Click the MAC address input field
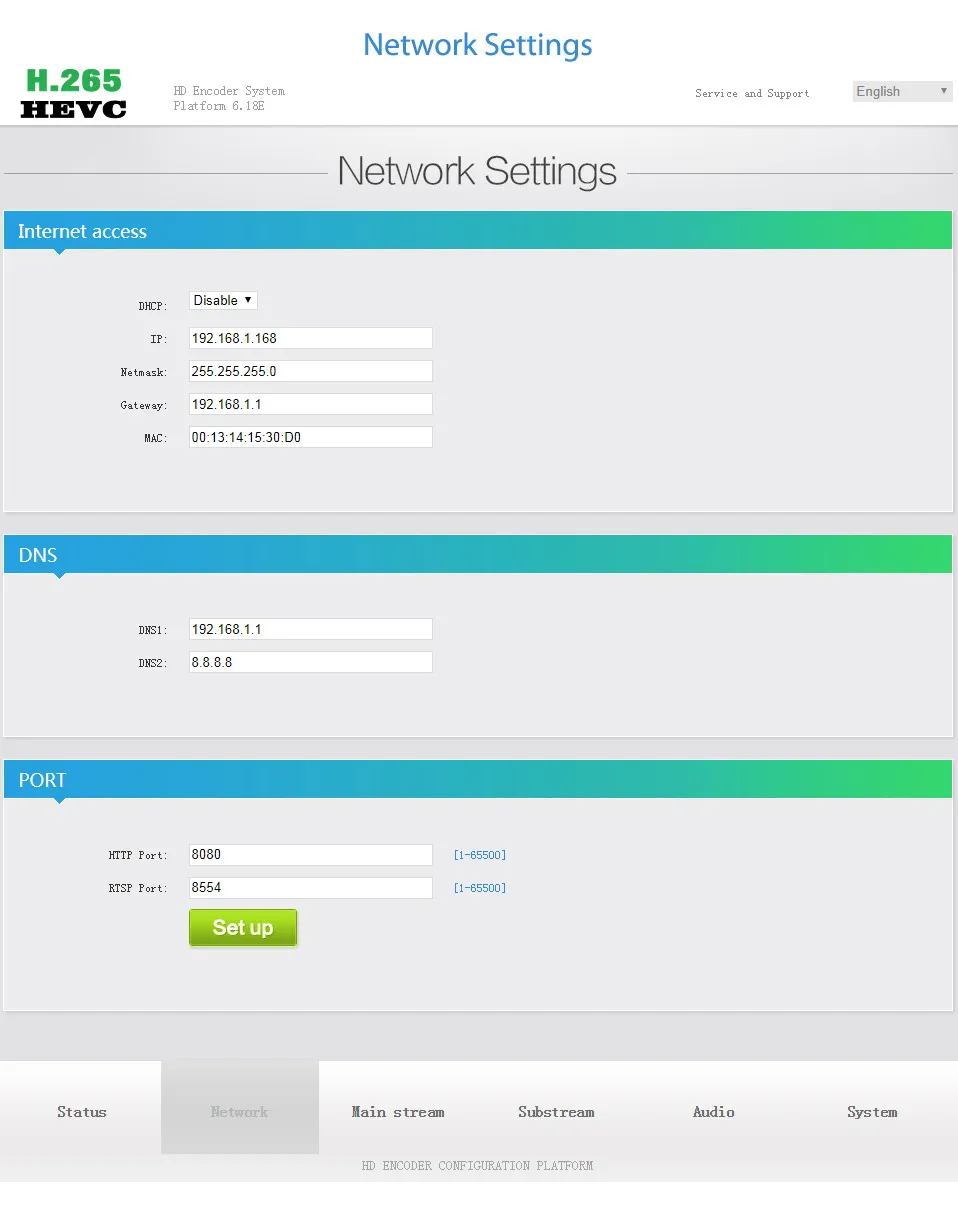 (311, 437)
